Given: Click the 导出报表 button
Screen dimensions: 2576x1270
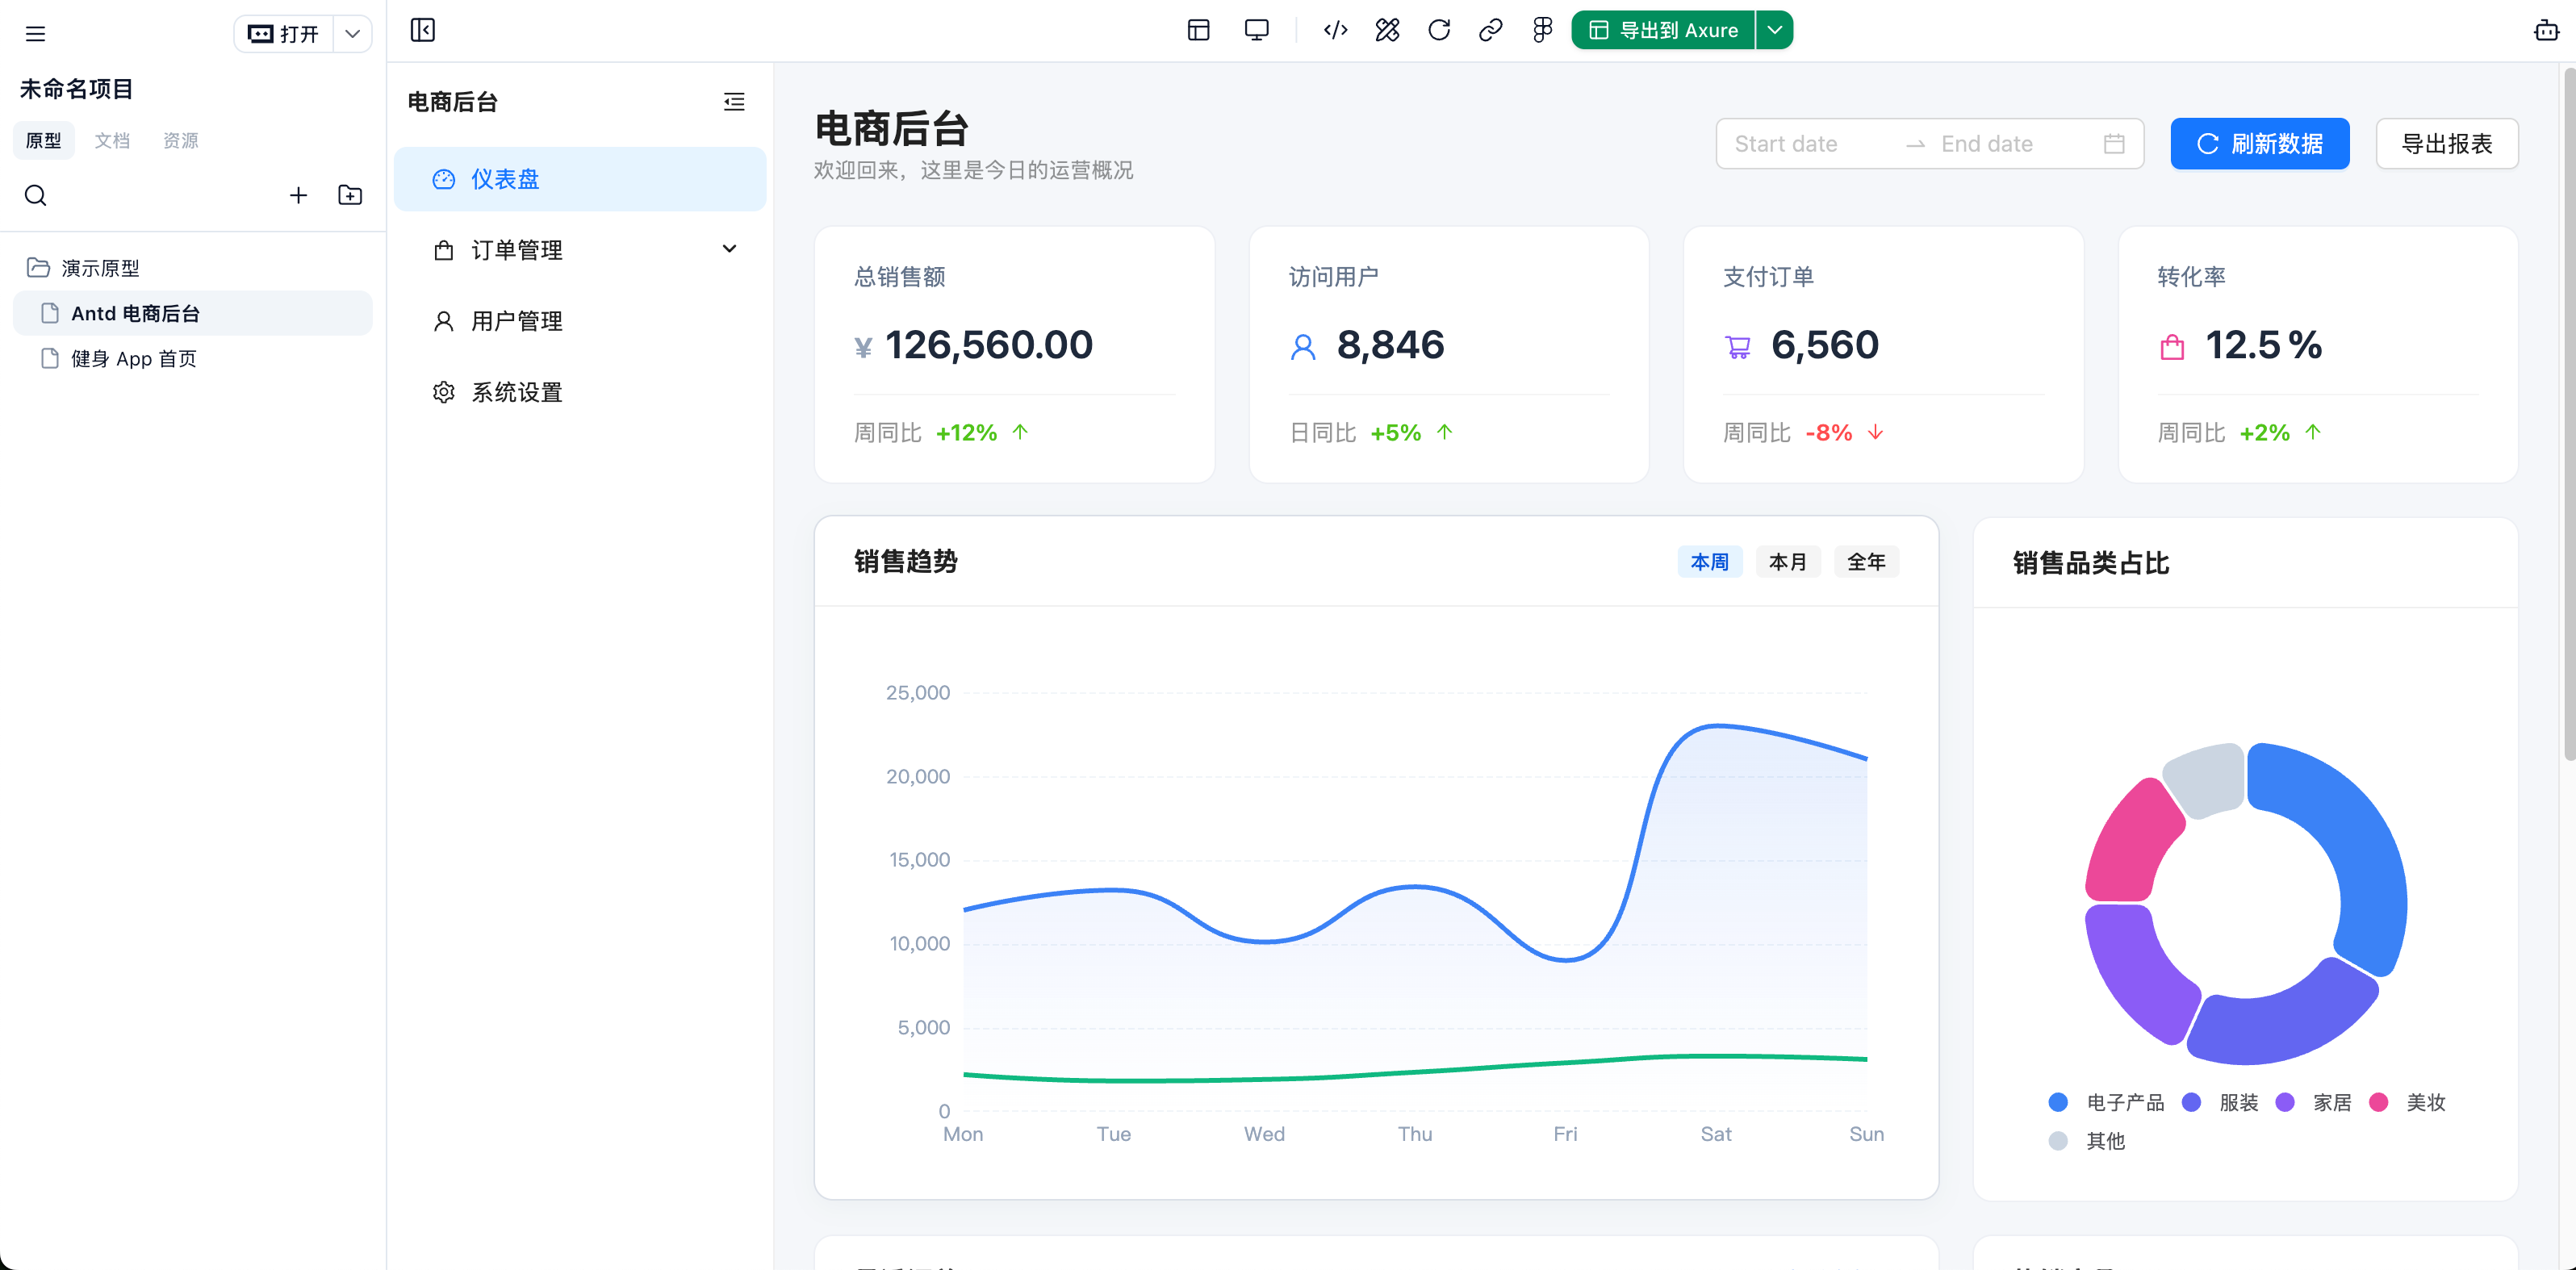Looking at the screenshot, I should (x=2447, y=144).
